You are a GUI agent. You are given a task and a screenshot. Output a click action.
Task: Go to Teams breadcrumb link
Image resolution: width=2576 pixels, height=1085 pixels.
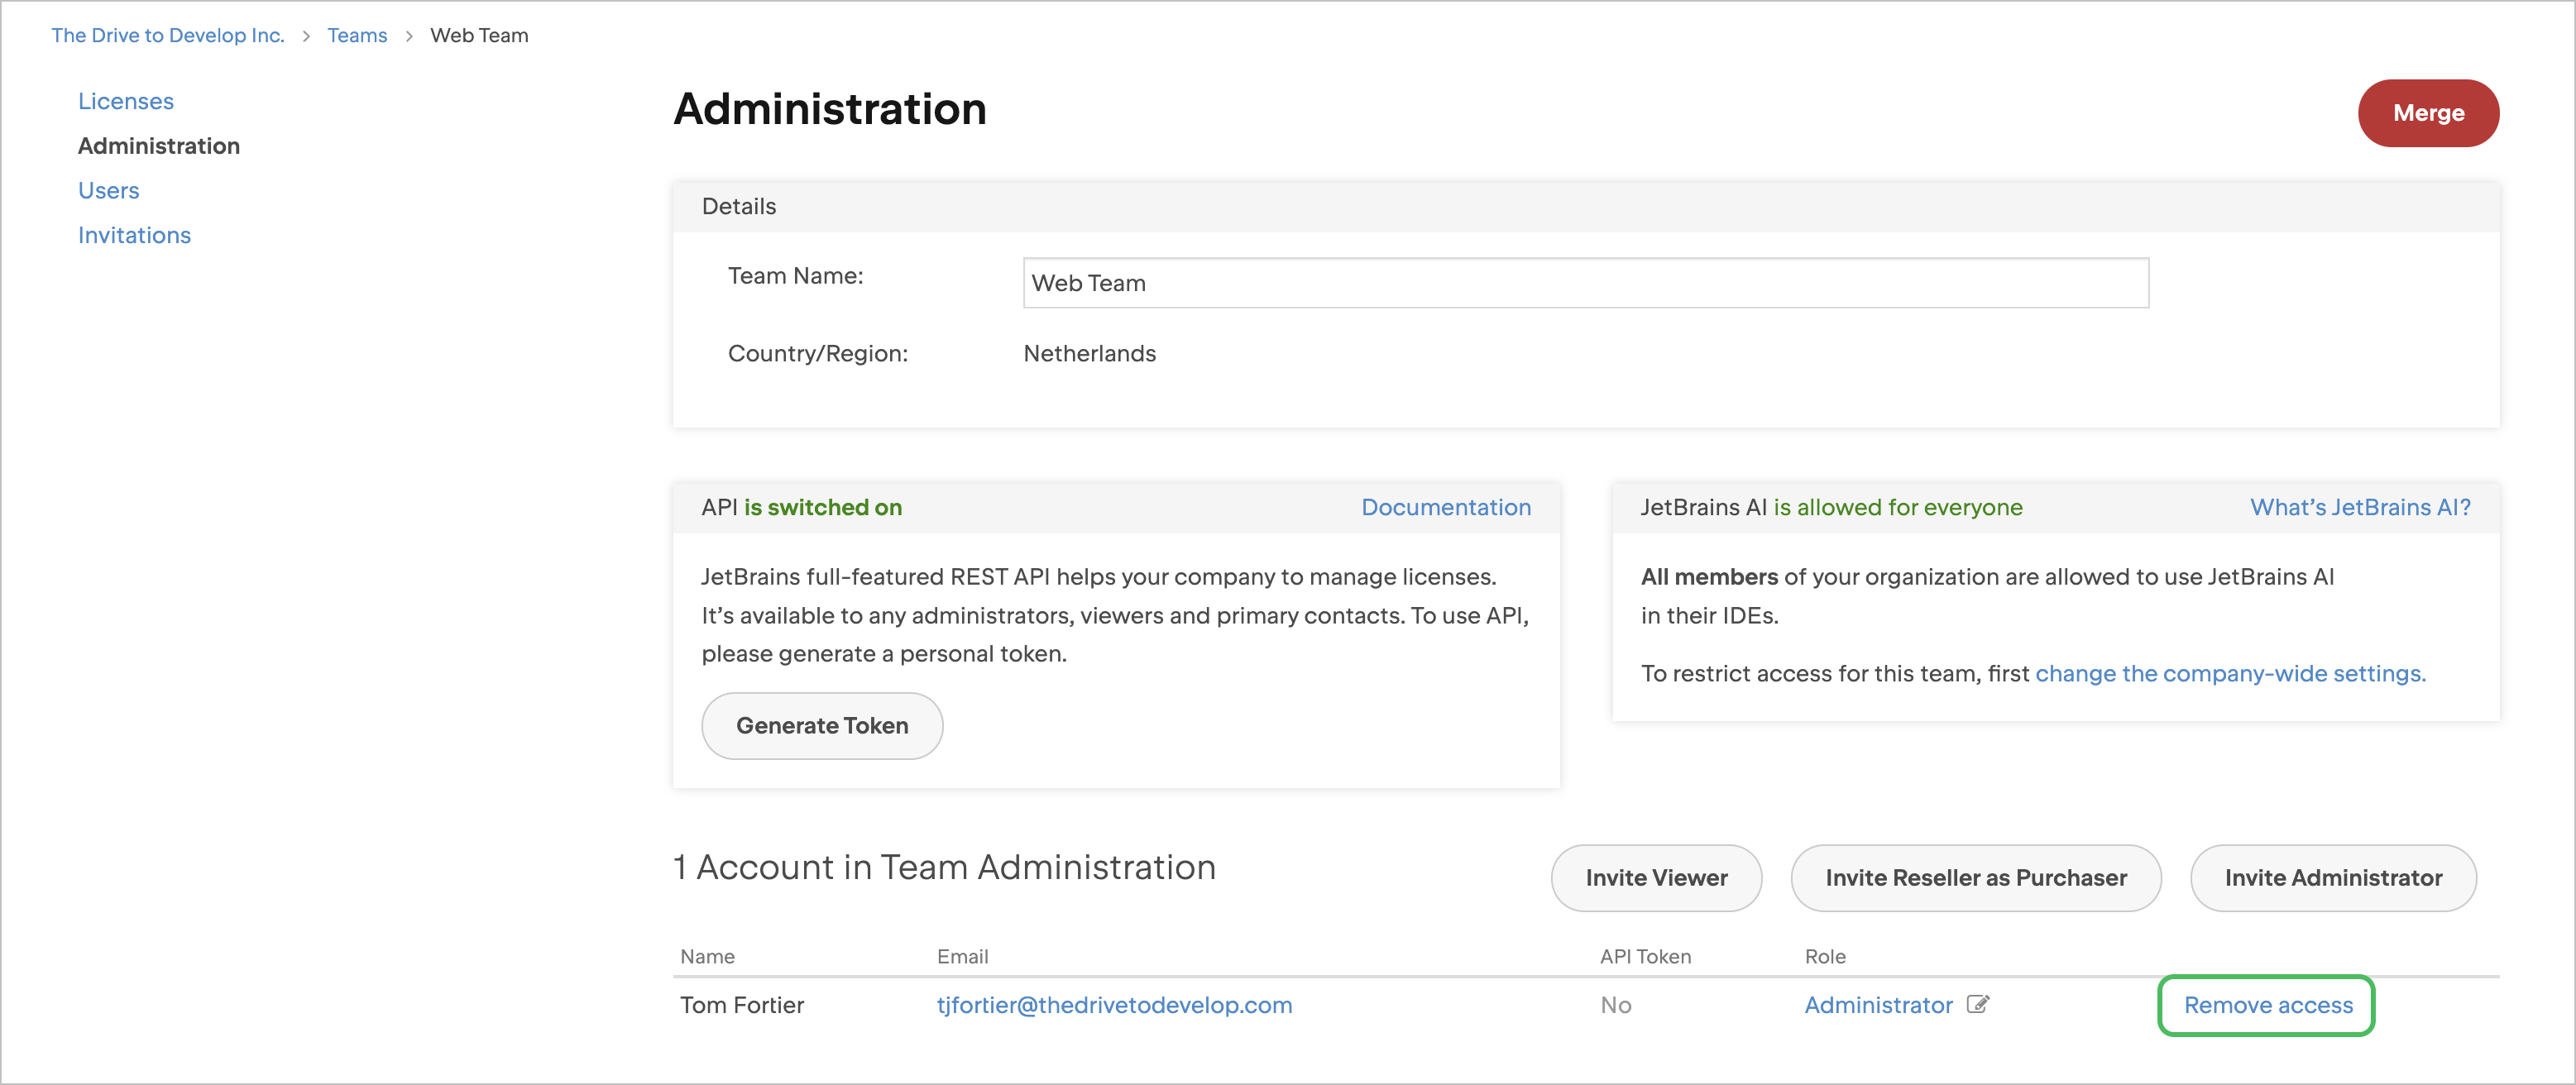pos(357,35)
